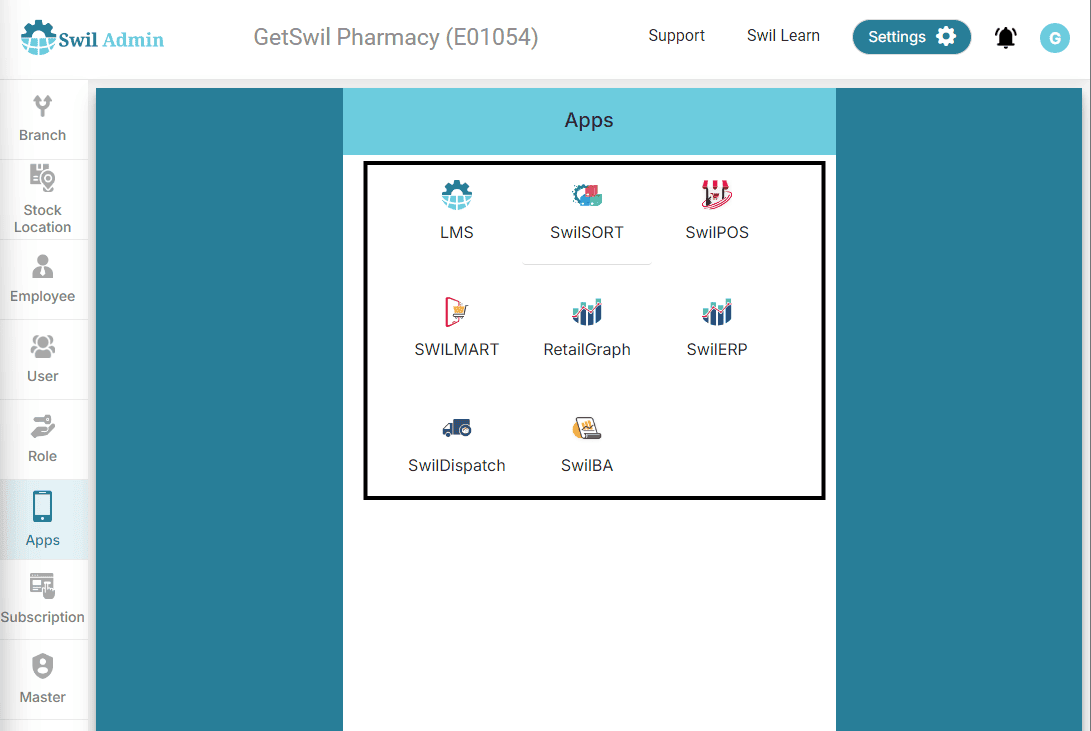Open the Subscription sidebar item
Image resolution: width=1091 pixels, height=731 pixels.
pyautogui.click(x=43, y=599)
